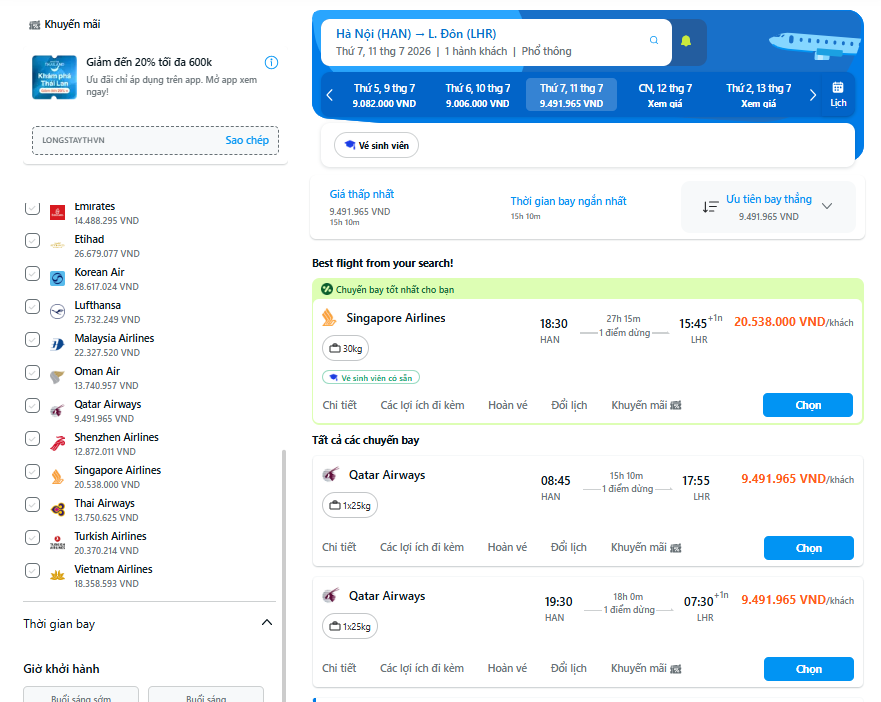Select CN, 12 thg 7 date tab
Screen dimensions: 881x702
pyautogui.click(x=665, y=96)
